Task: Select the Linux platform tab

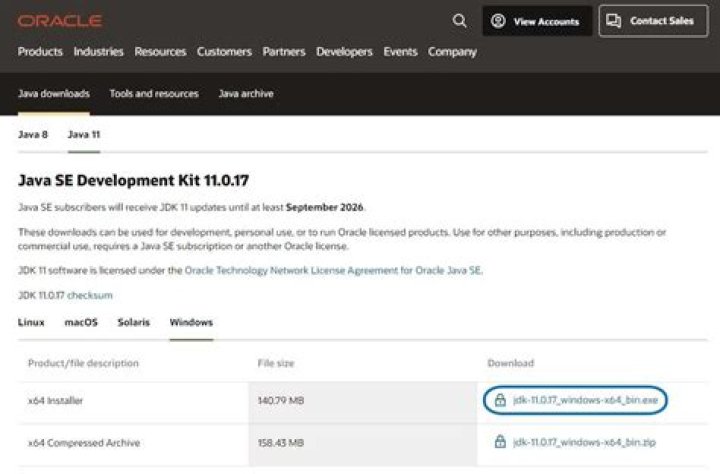Action: coord(31,322)
